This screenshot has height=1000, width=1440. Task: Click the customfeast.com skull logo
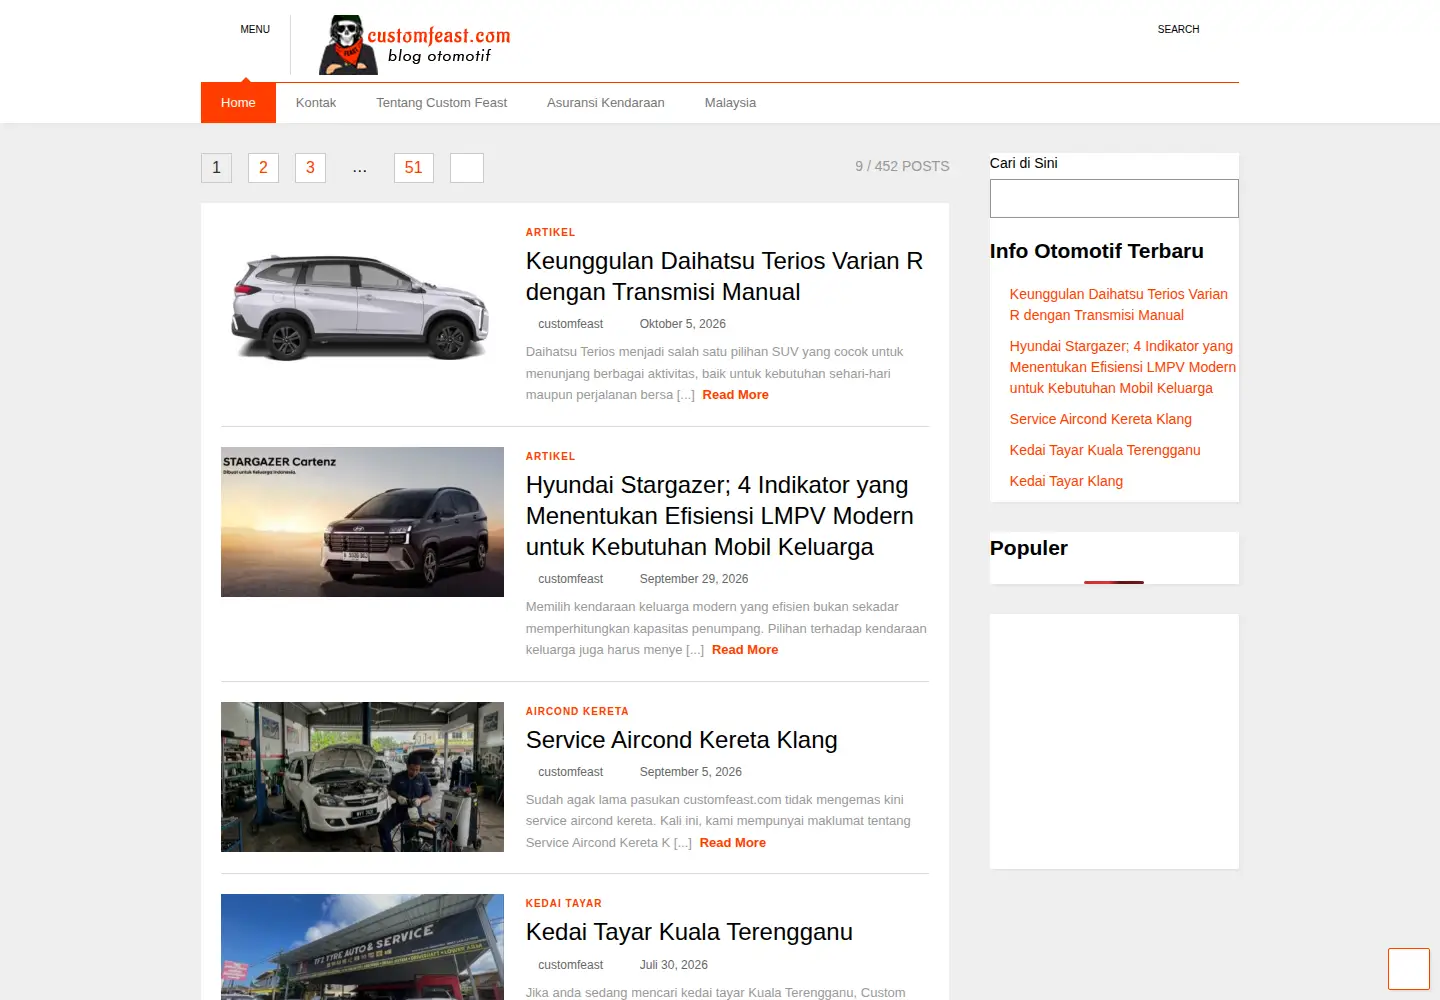(415, 45)
